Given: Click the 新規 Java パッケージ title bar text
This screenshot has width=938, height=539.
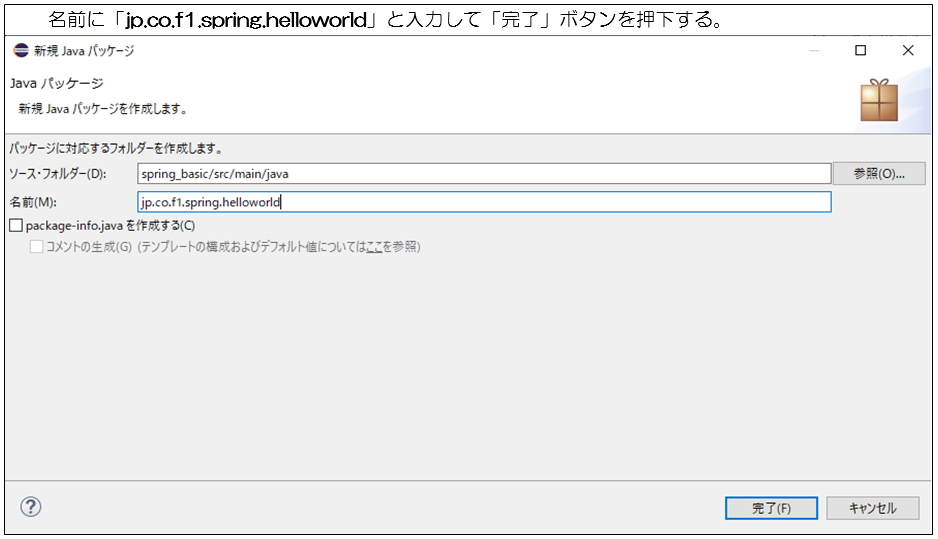Looking at the screenshot, I should [x=84, y=51].
